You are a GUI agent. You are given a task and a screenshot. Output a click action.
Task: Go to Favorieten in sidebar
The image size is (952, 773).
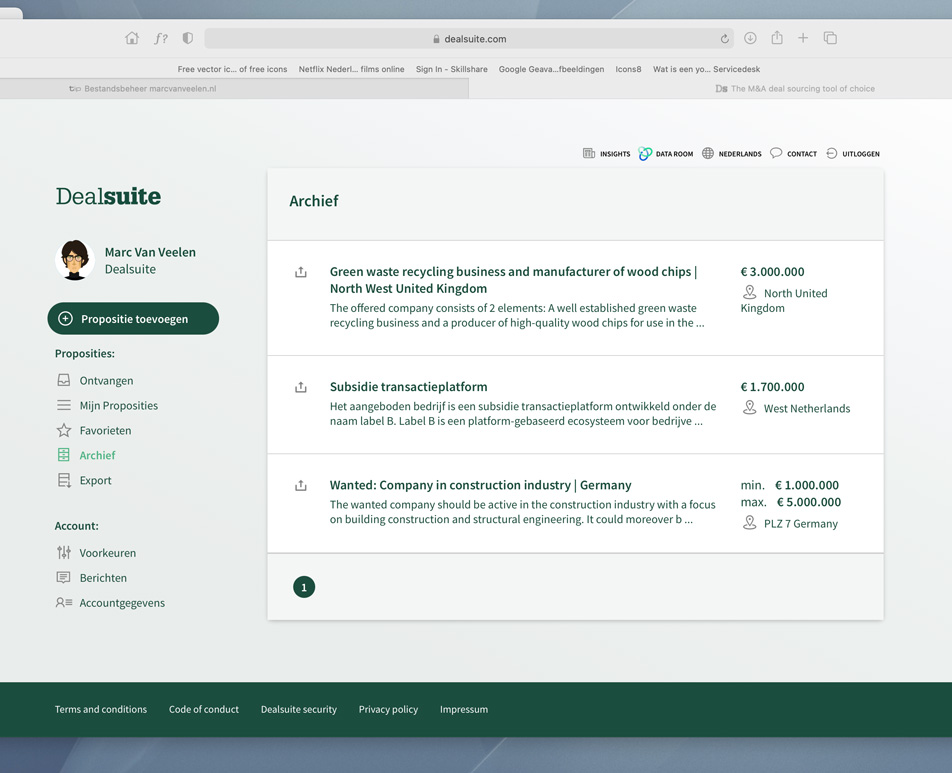tap(105, 431)
